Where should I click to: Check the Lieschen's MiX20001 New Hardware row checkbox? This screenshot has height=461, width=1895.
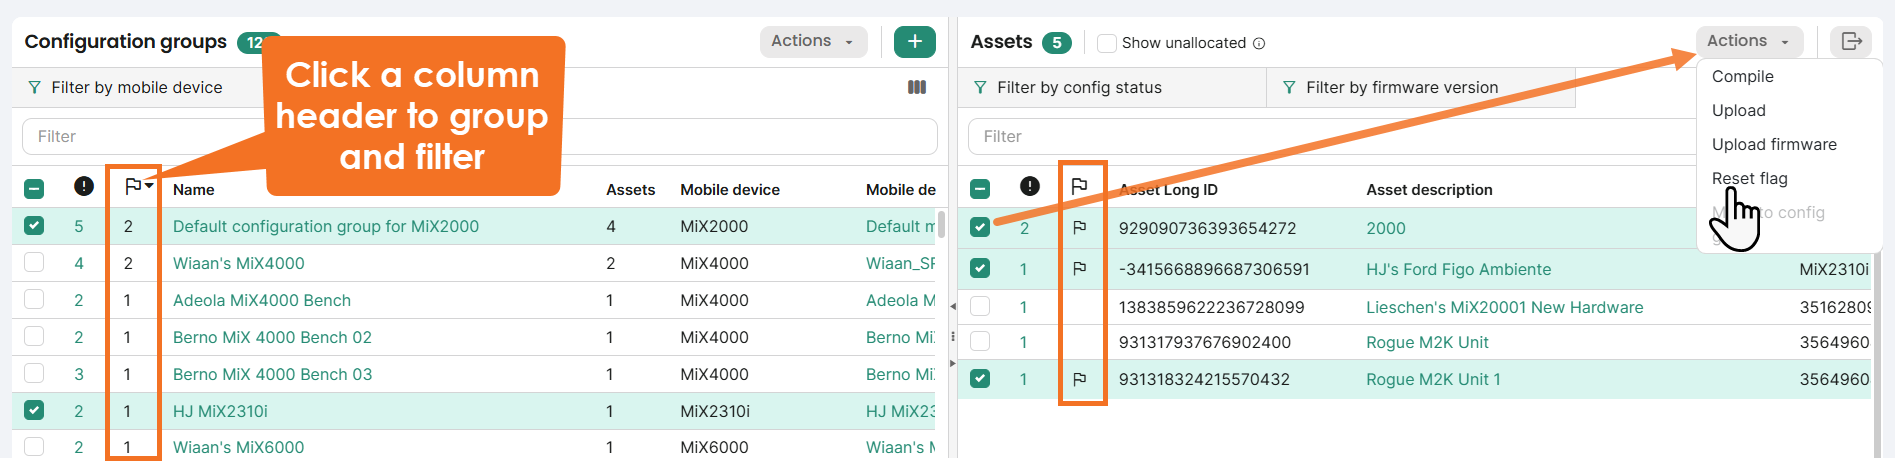pyautogui.click(x=980, y=307)
